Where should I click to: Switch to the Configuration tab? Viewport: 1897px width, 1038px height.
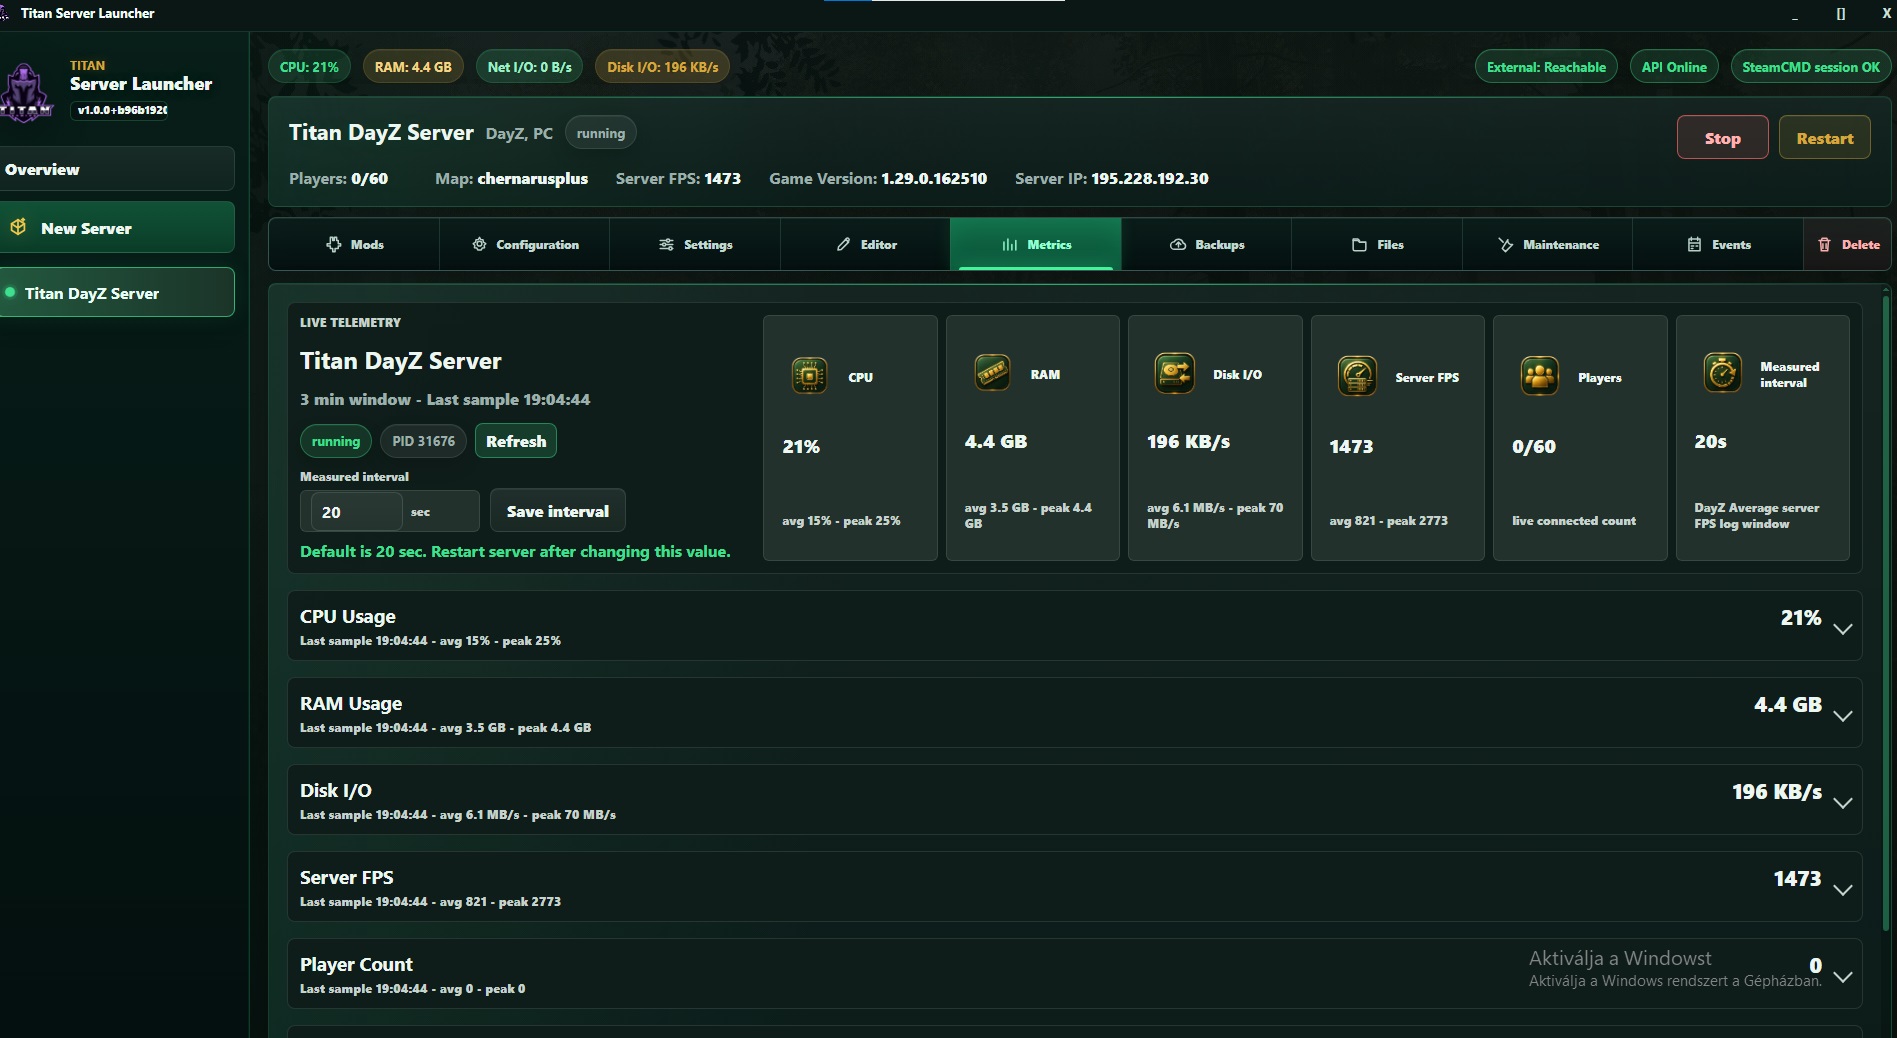pos(525,244)
